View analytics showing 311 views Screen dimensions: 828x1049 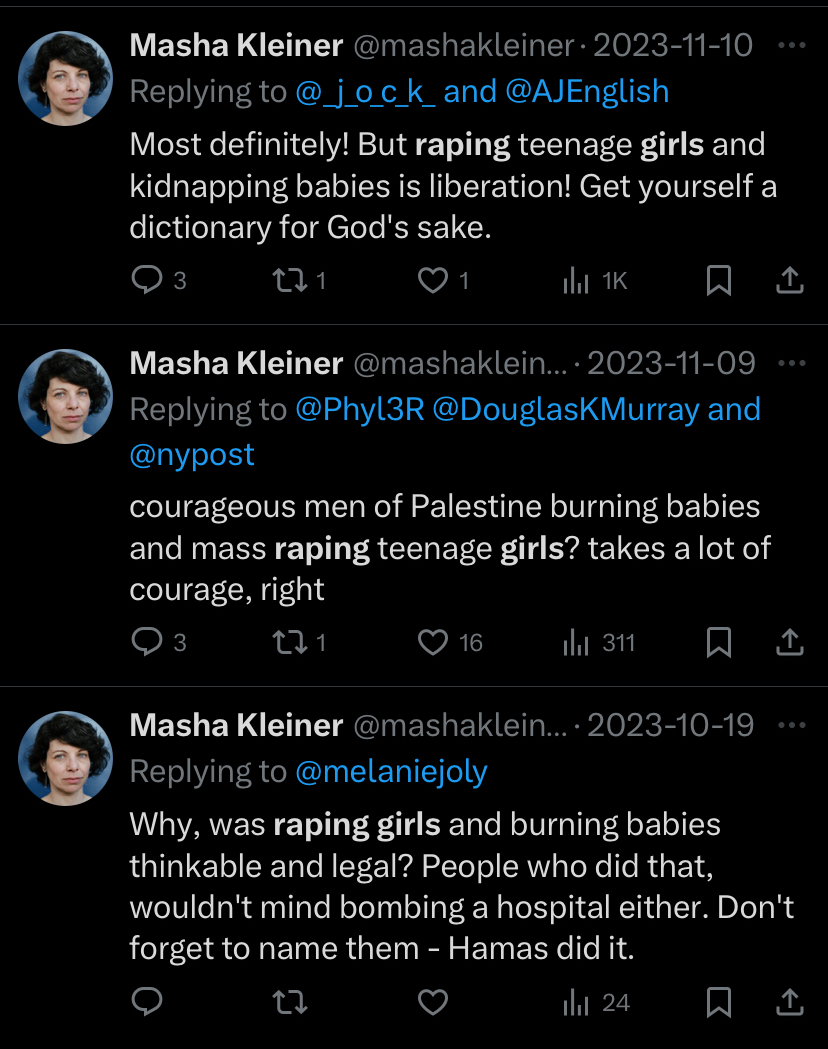[599, 643]
